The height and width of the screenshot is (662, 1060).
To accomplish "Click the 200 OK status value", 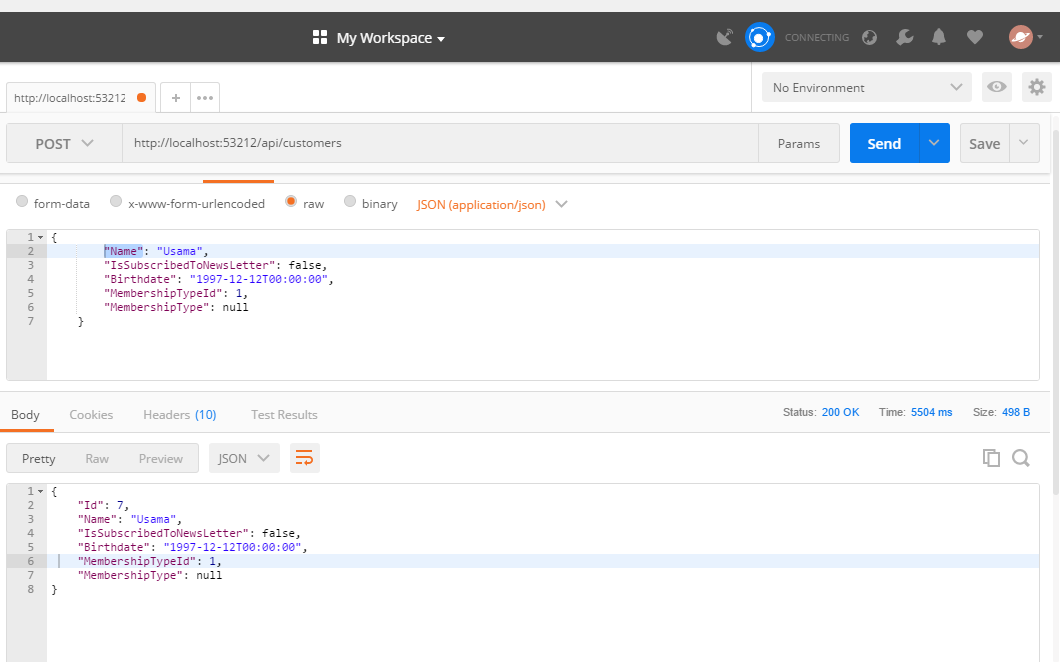I will tap(840, 412).
